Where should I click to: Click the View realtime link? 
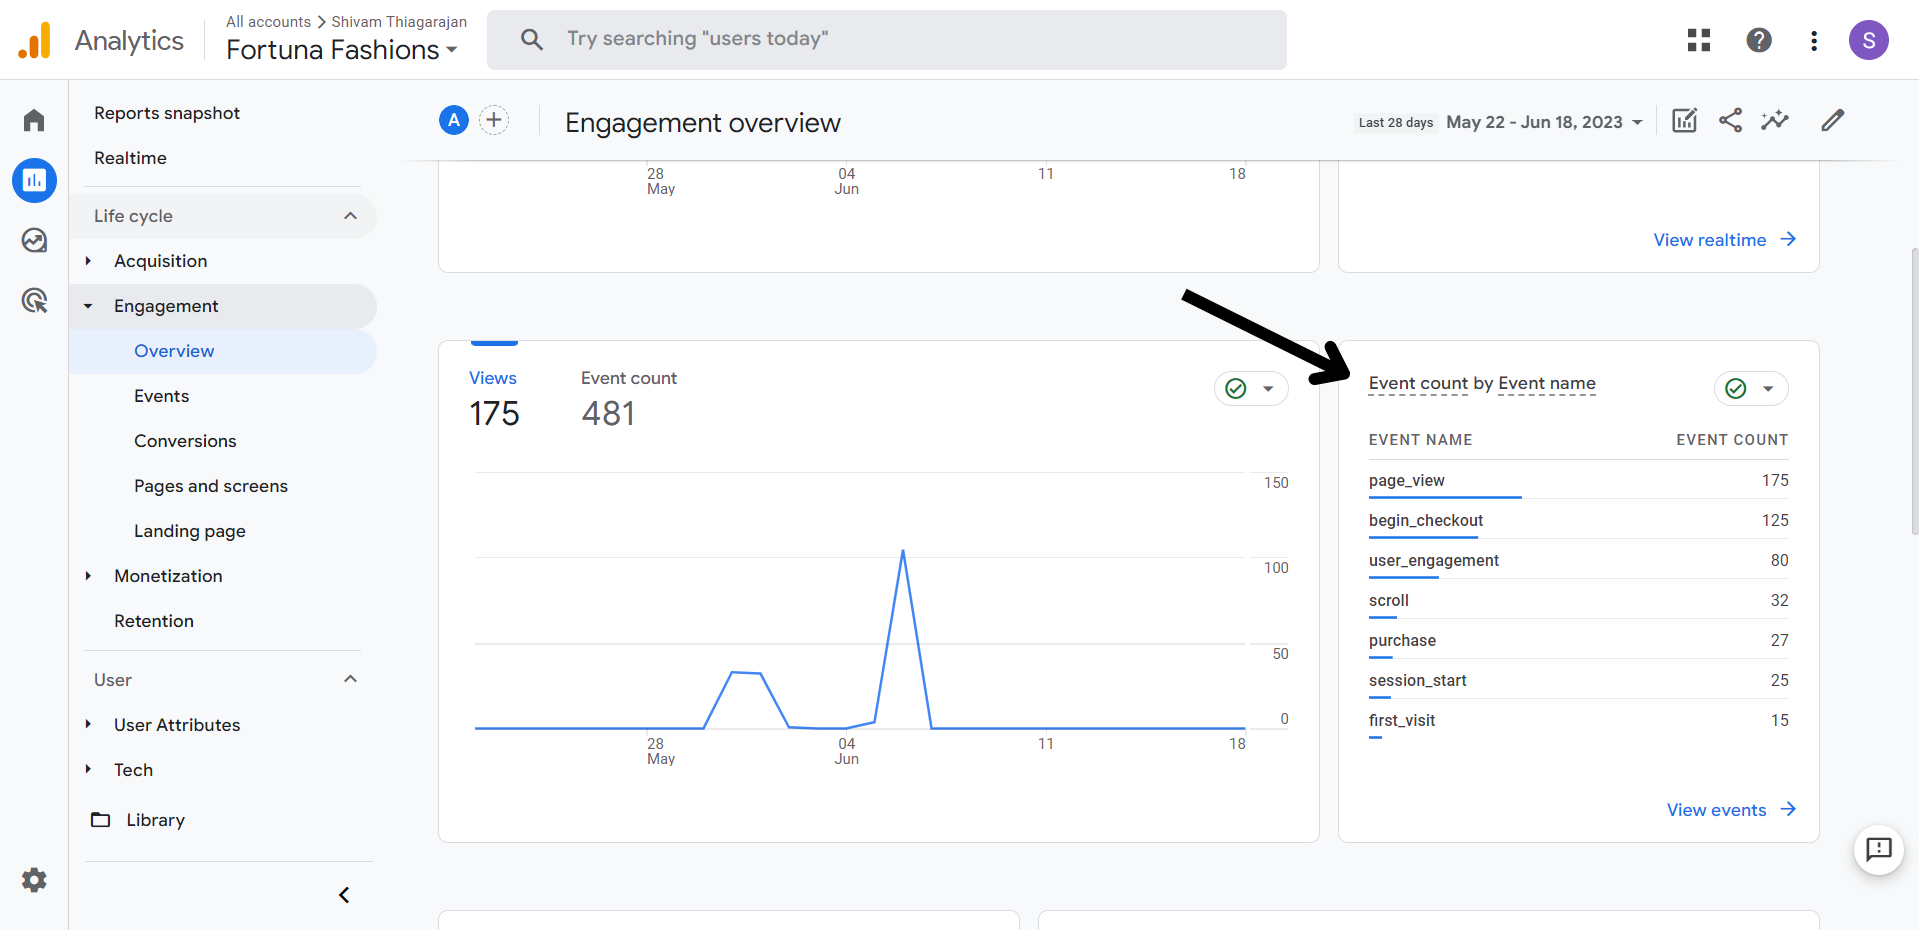coord(1724,240)
